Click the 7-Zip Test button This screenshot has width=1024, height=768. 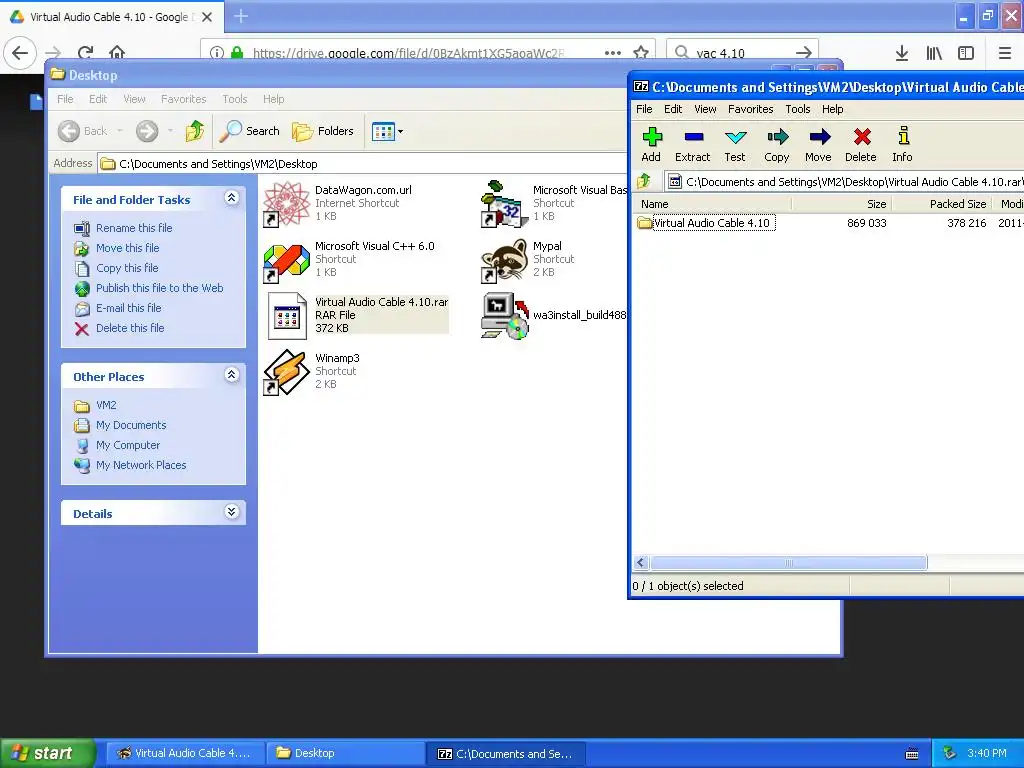[x=735, y=144]
